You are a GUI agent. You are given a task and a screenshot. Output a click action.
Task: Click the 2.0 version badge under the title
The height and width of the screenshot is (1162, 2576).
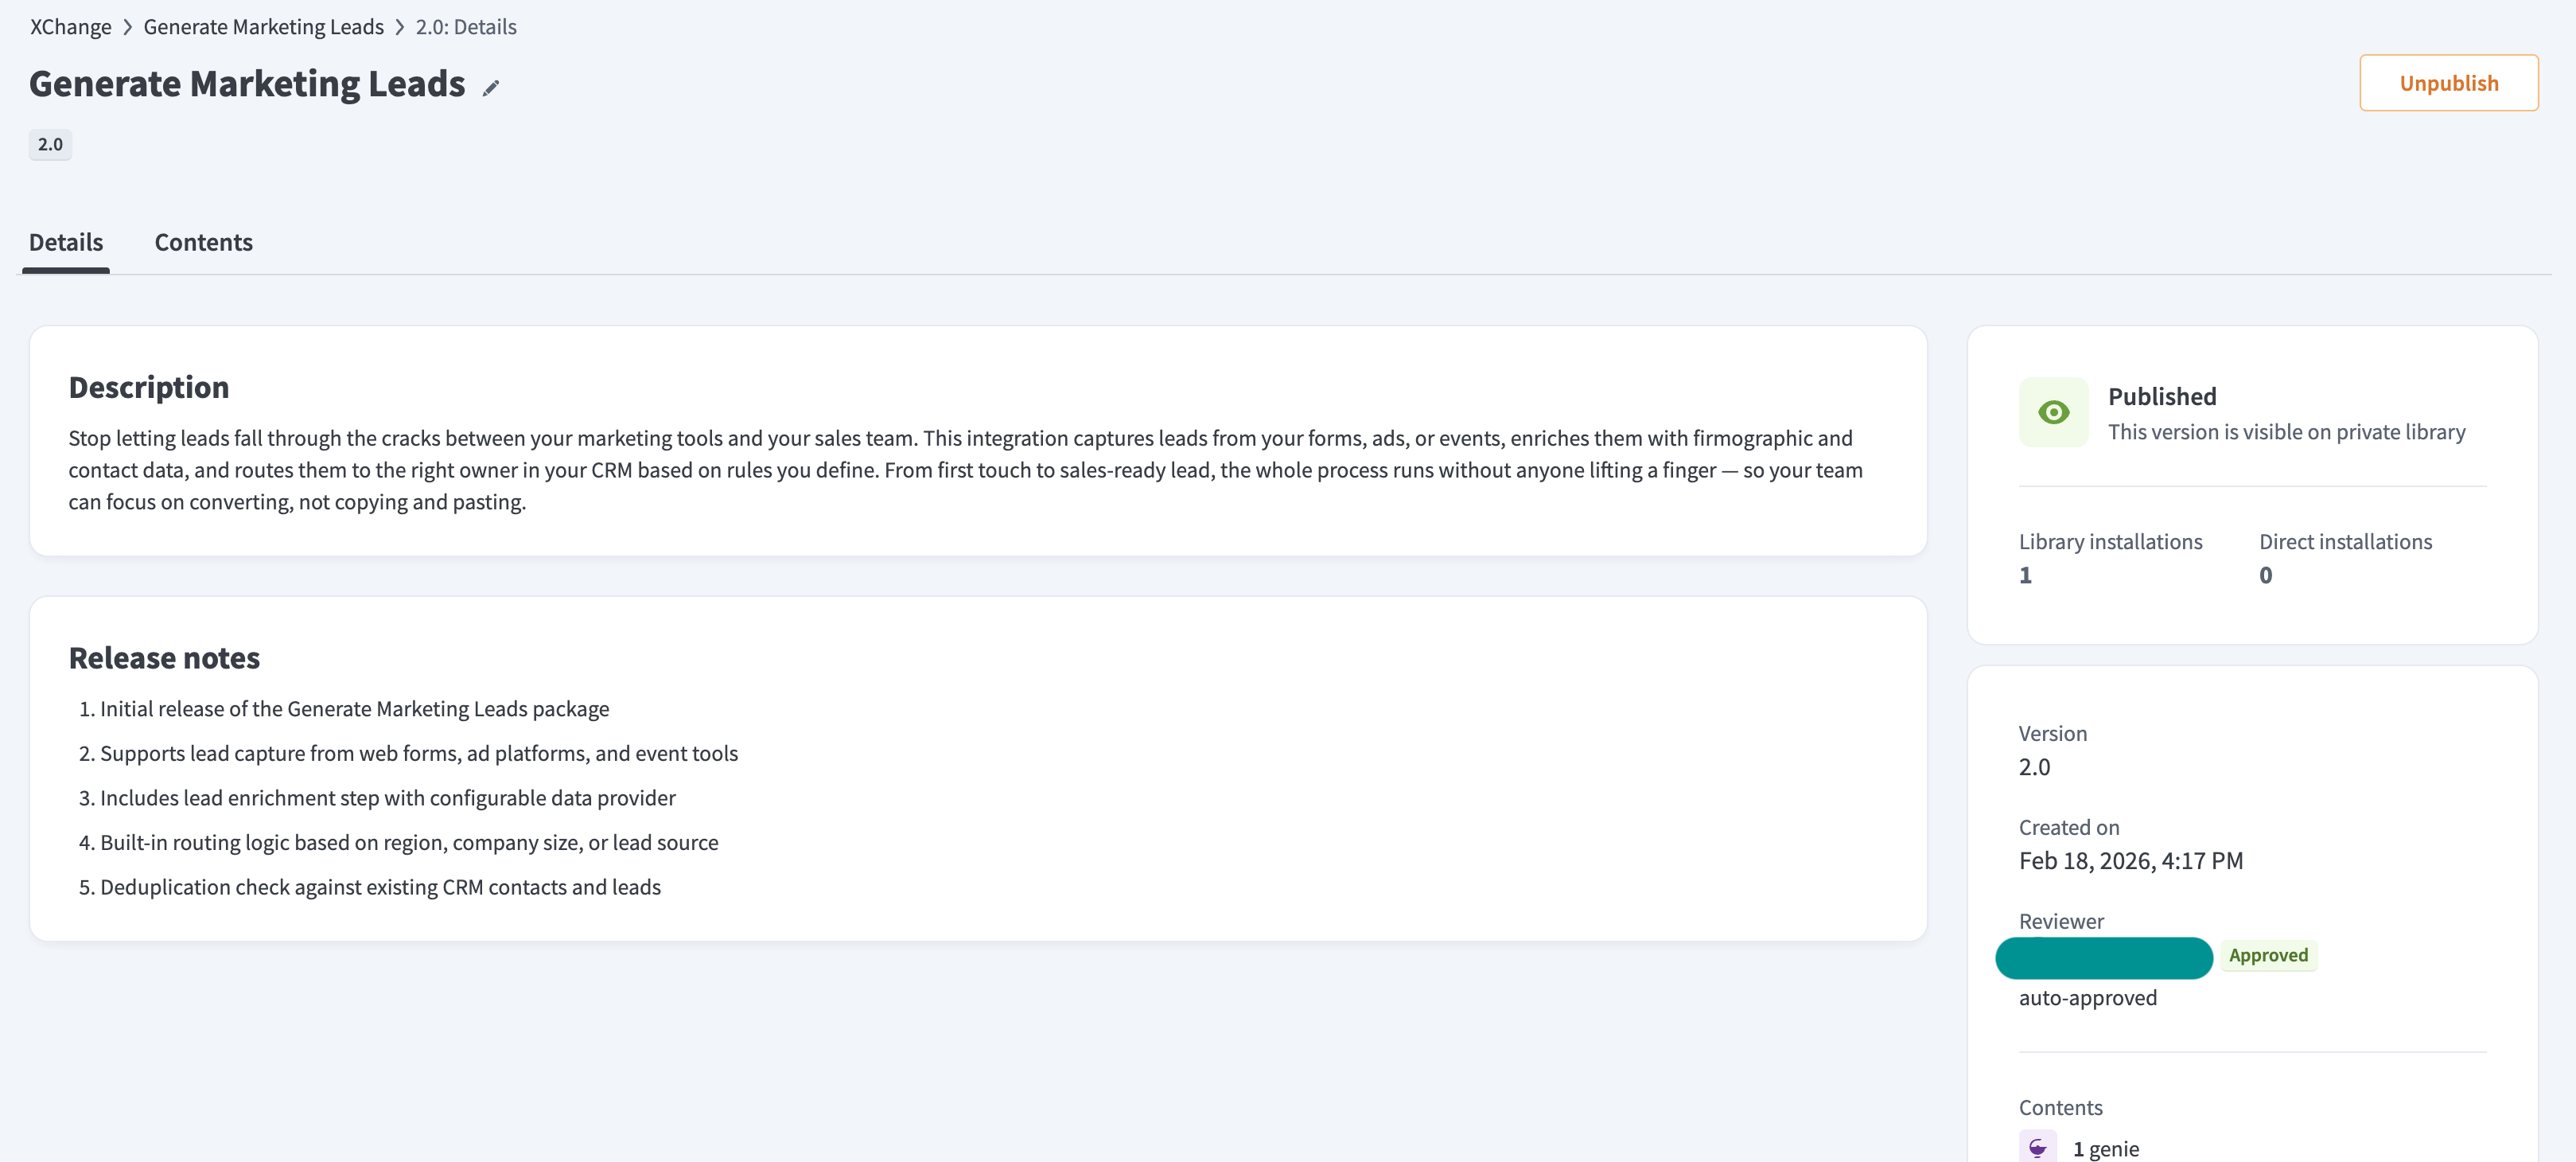pos(50,144)
